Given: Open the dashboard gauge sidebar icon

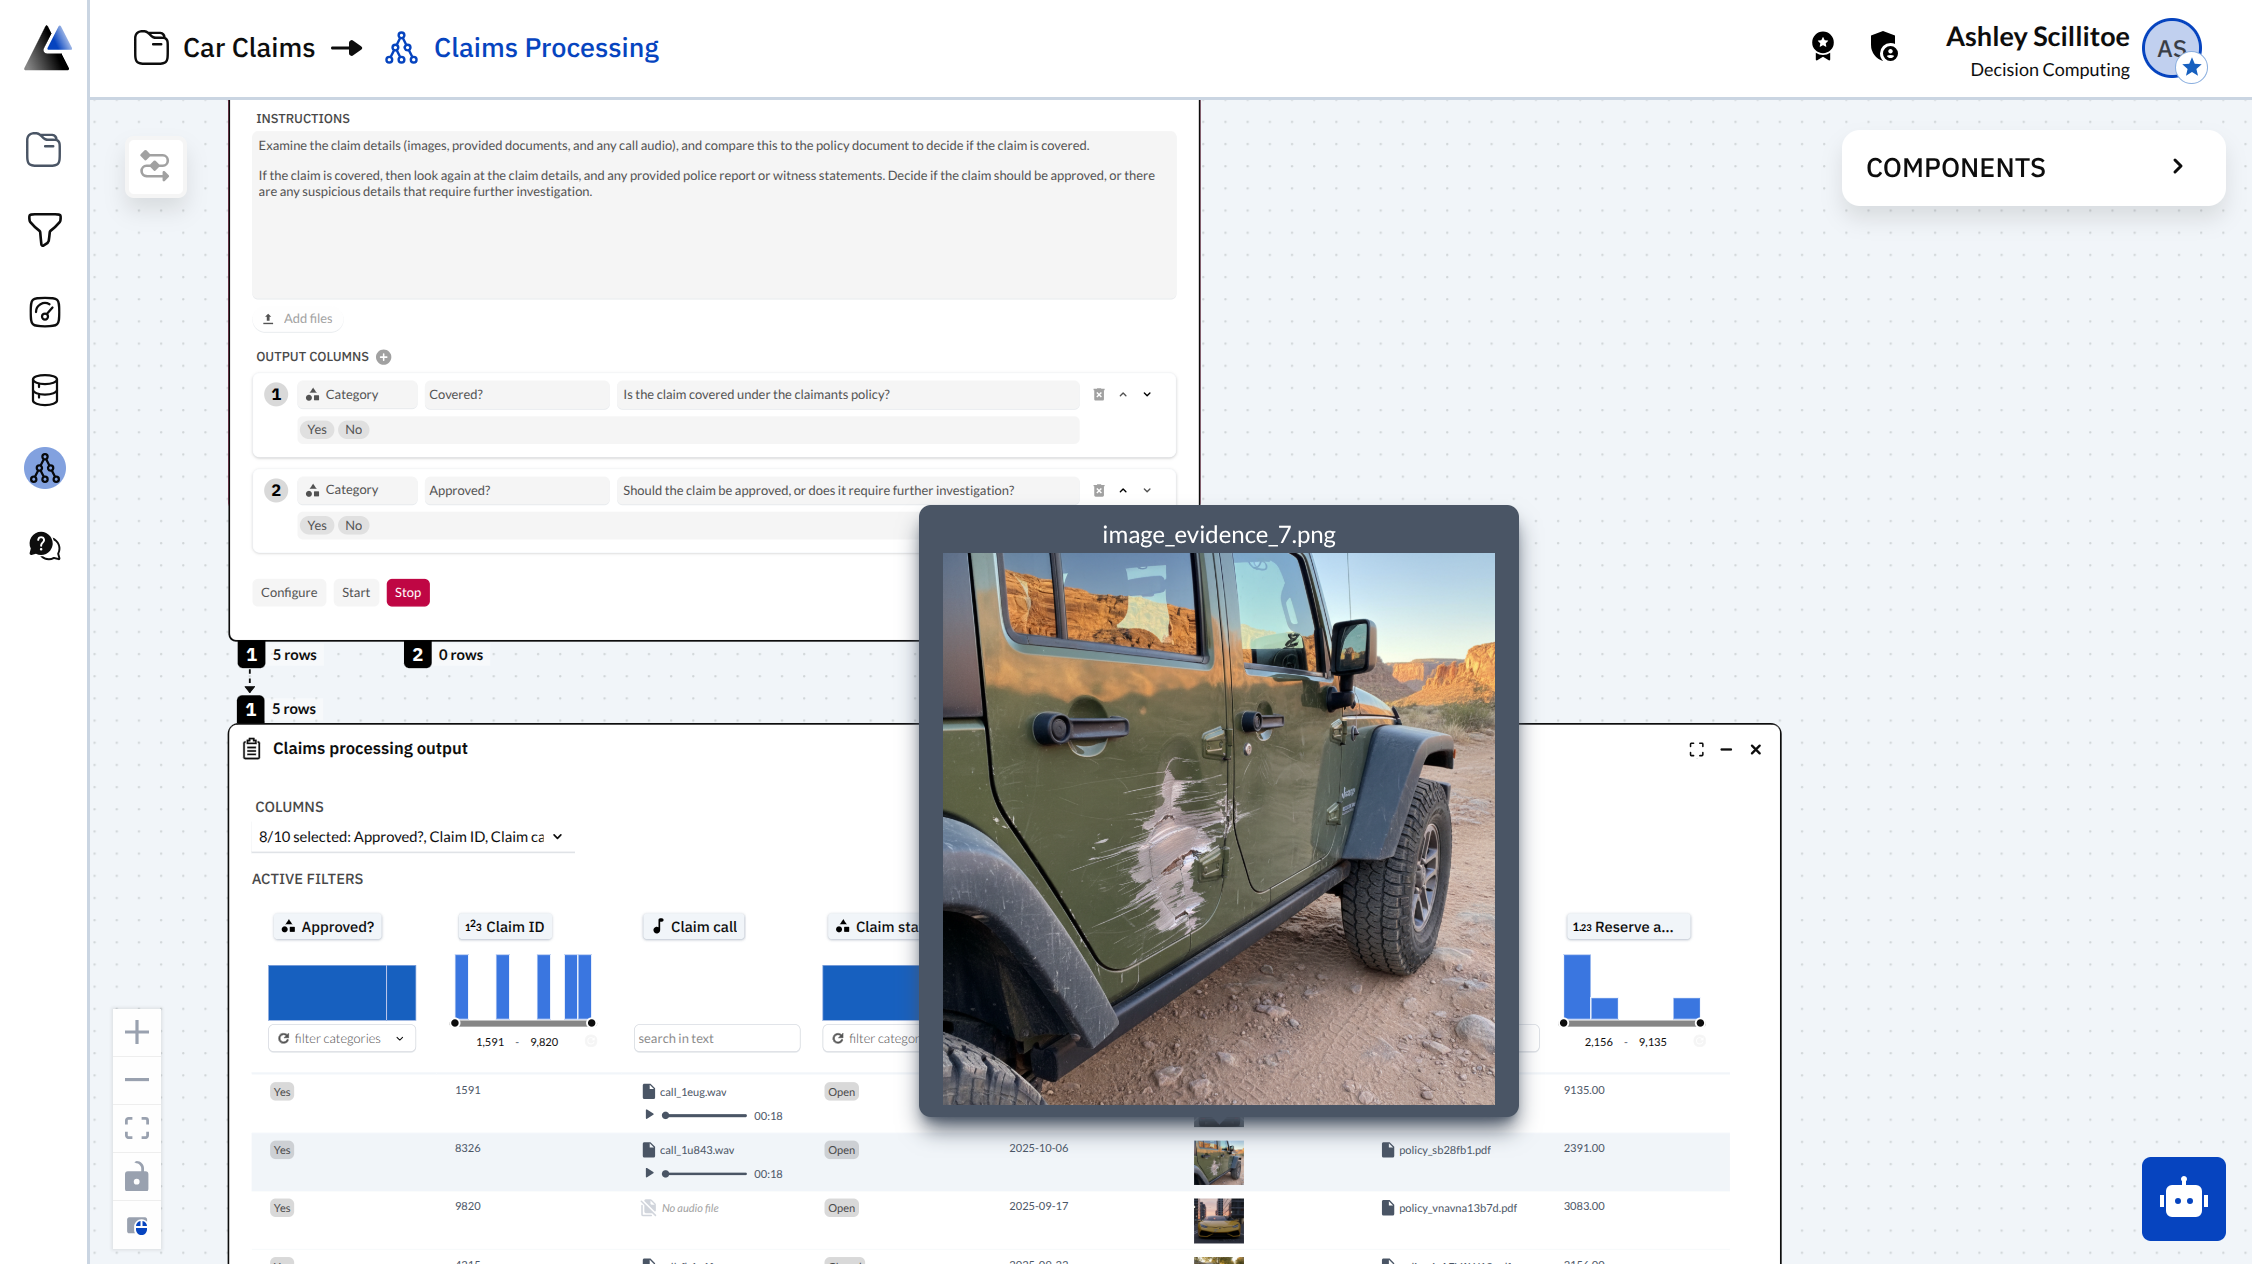Looking at the screenshot, I should pyautogui.click(x=44, y=312).
